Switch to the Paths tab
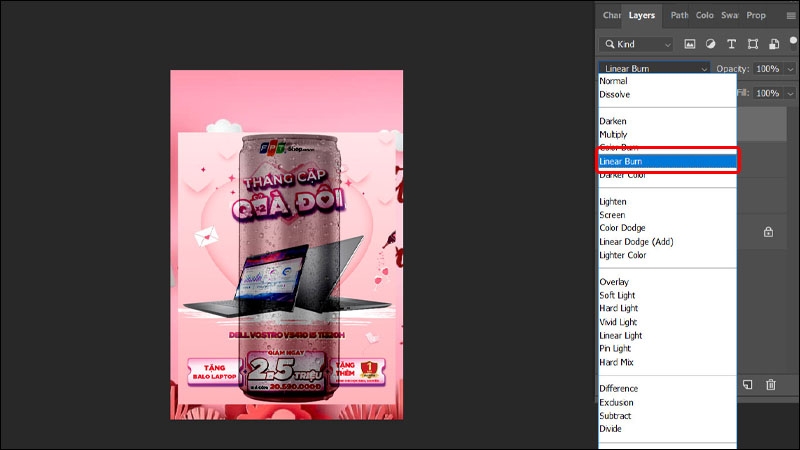The height and width of the screenshot is (450, 800). coord(679,15)
